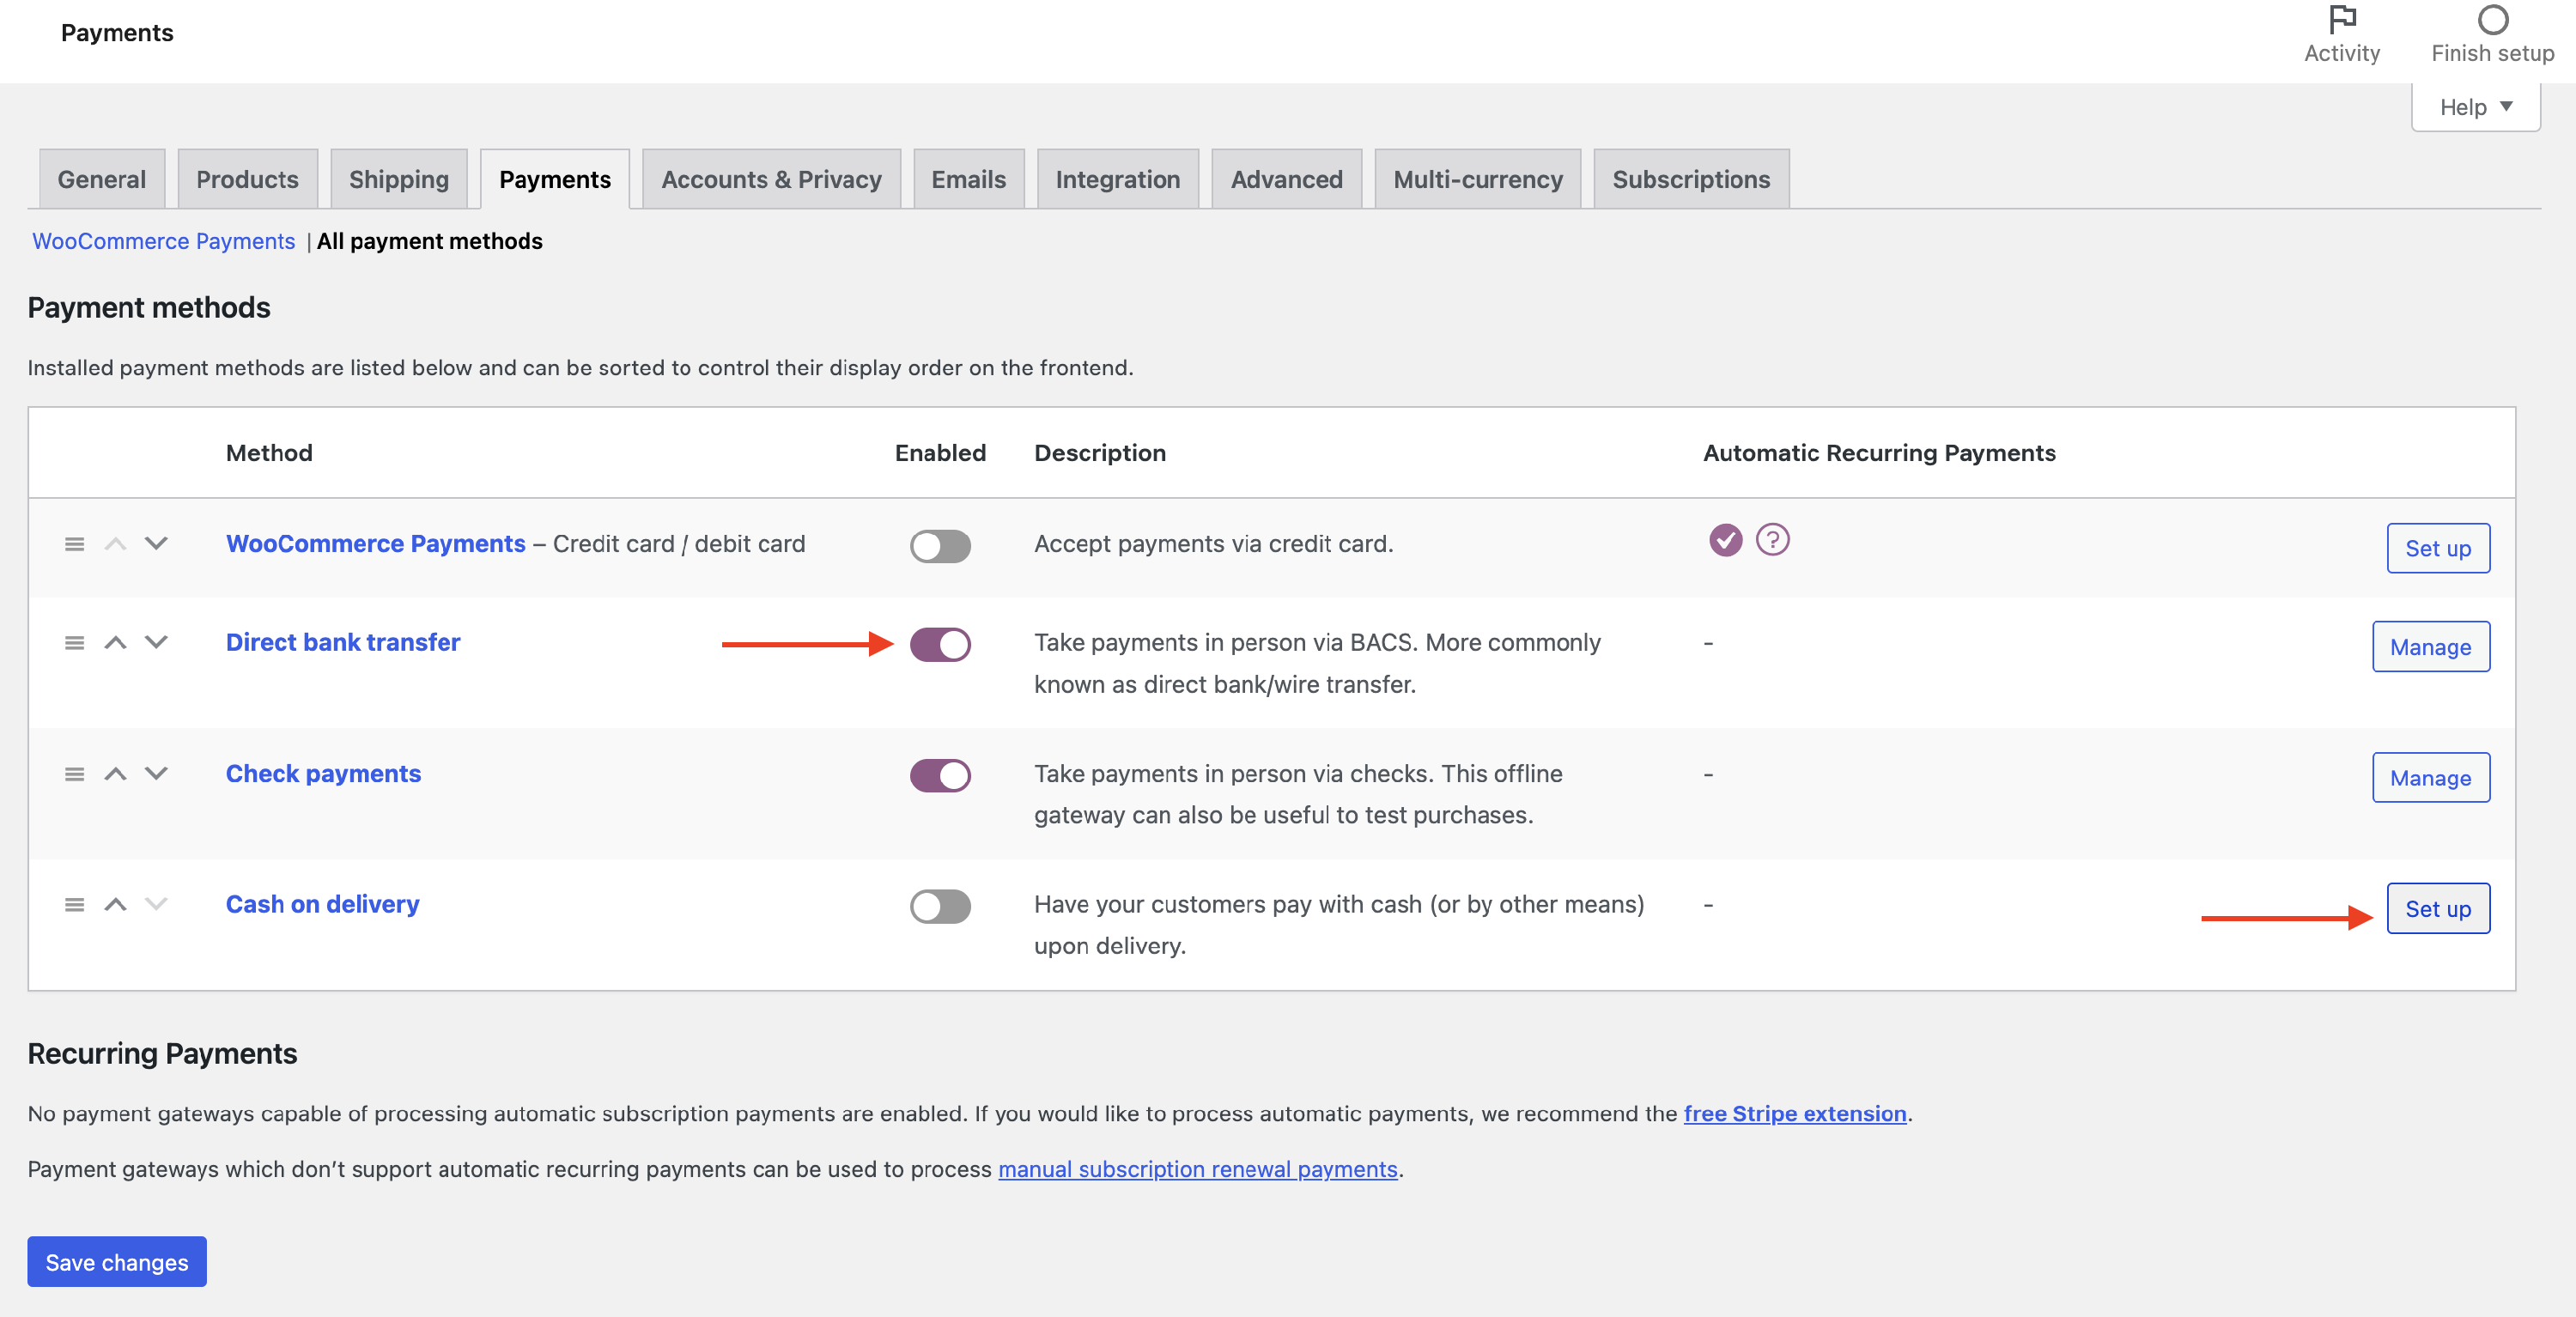Click Manage for Check payments

tap(2430, 778)
